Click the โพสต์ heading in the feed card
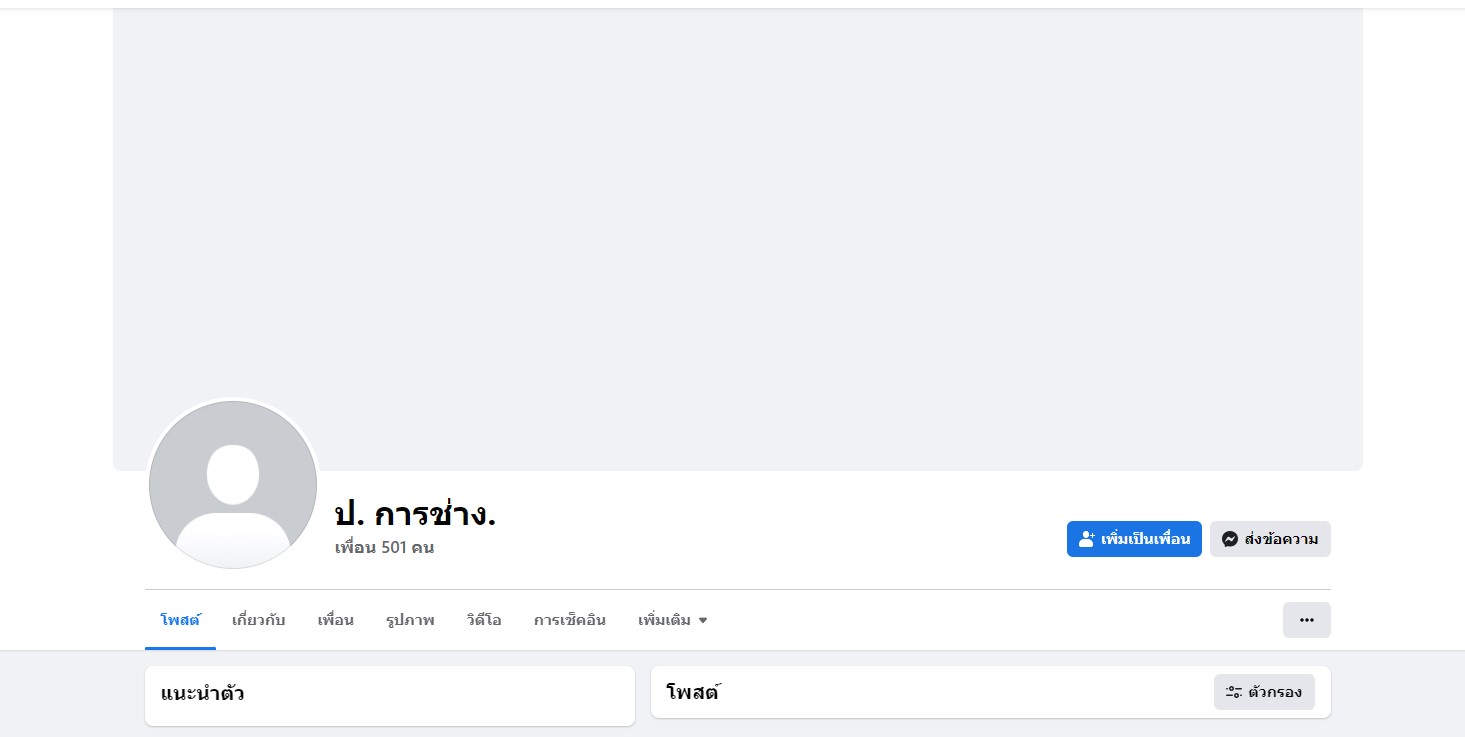 click(x=693, y=692)
